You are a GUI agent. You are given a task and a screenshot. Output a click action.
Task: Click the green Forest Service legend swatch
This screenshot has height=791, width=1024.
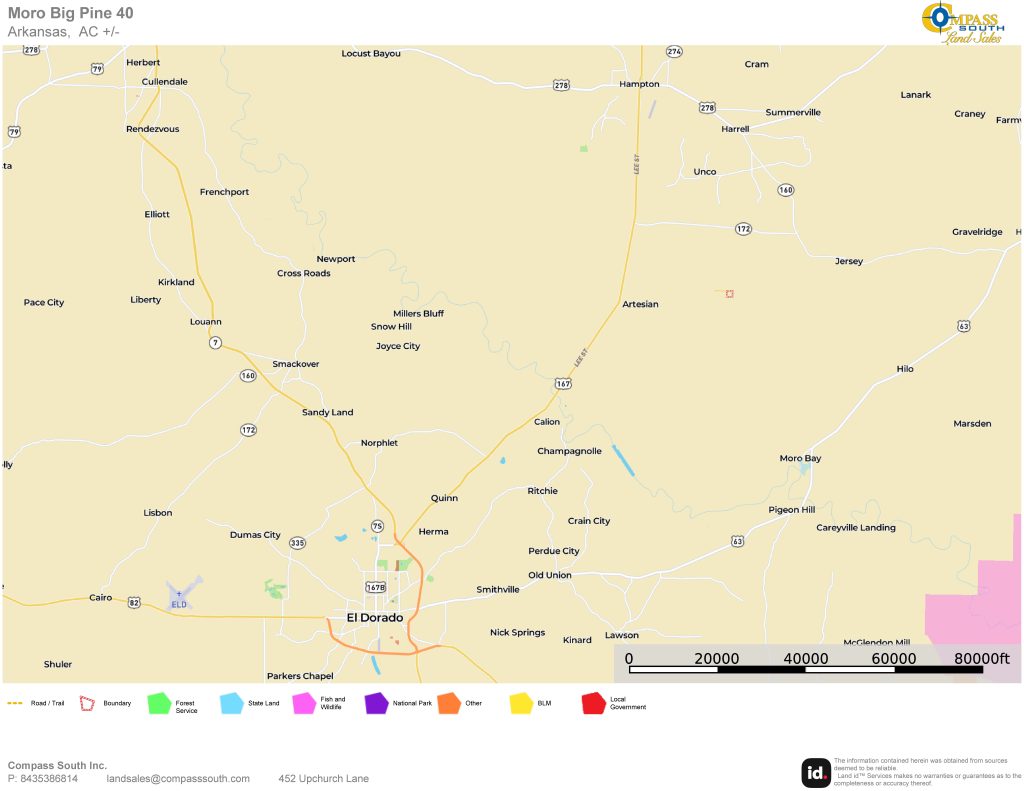pyautogui.click(x=159, y=704)
